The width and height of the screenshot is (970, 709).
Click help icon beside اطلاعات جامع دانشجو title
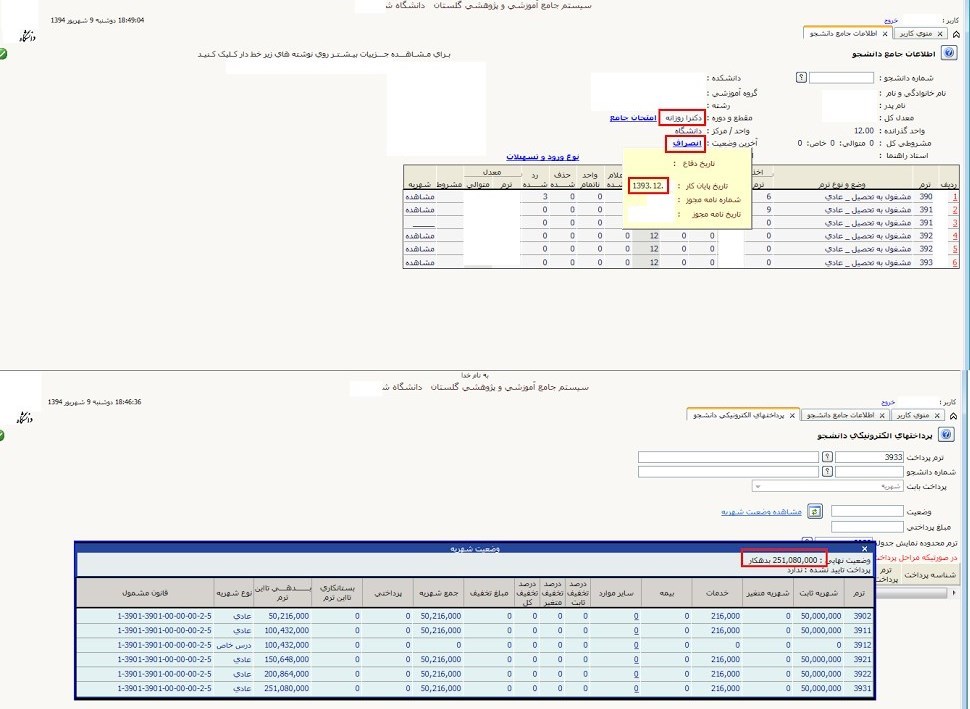[948, 53]
